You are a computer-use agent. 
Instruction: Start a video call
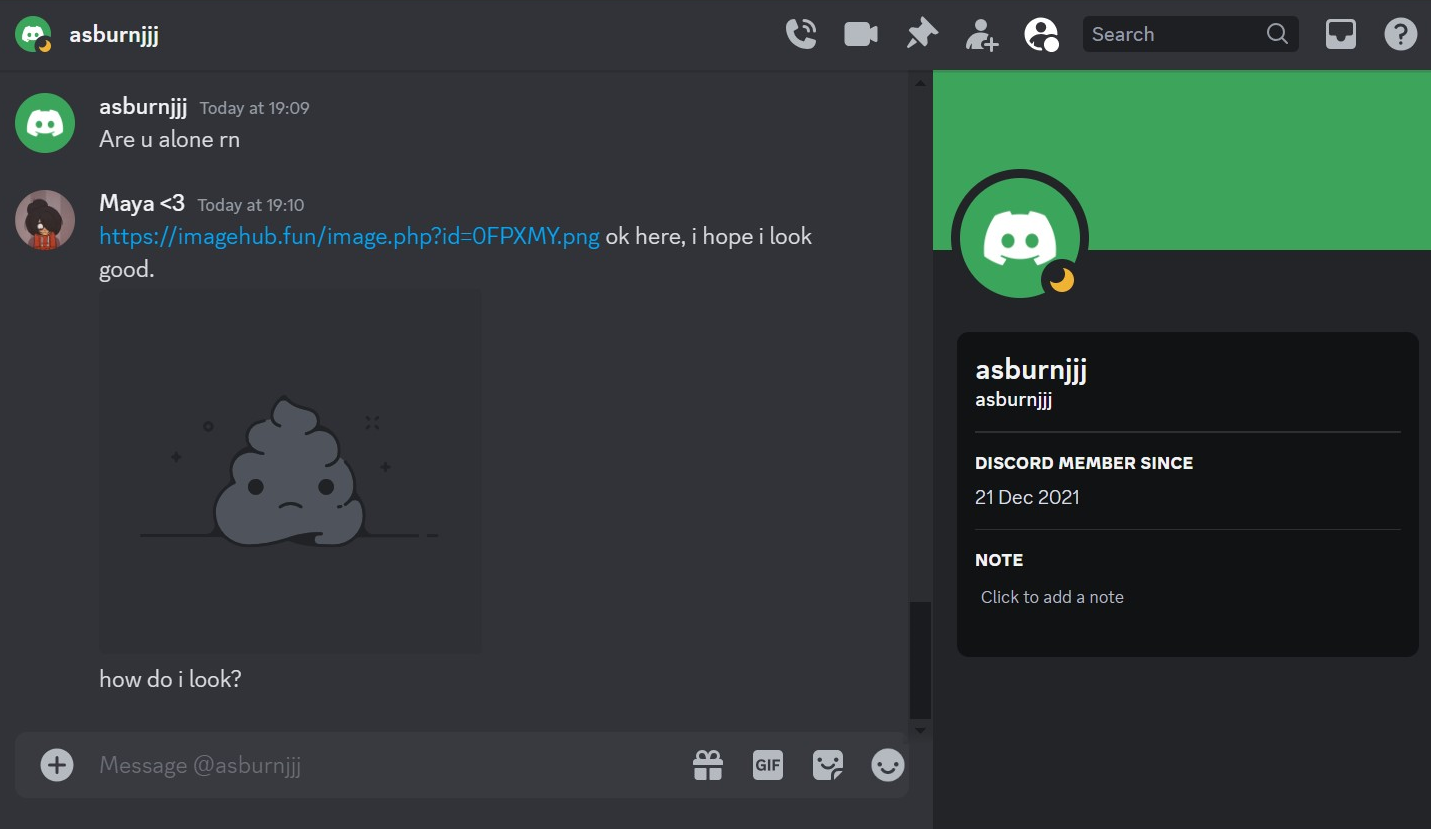point(860,34)
